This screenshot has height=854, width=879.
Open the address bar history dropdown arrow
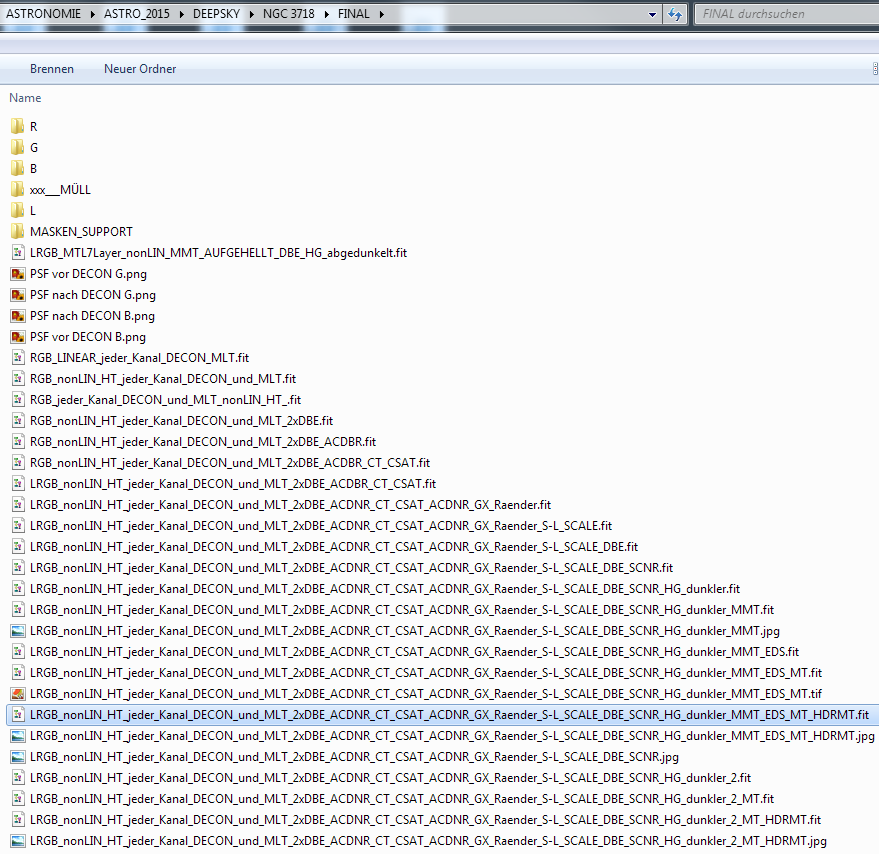tap(652, 14)
